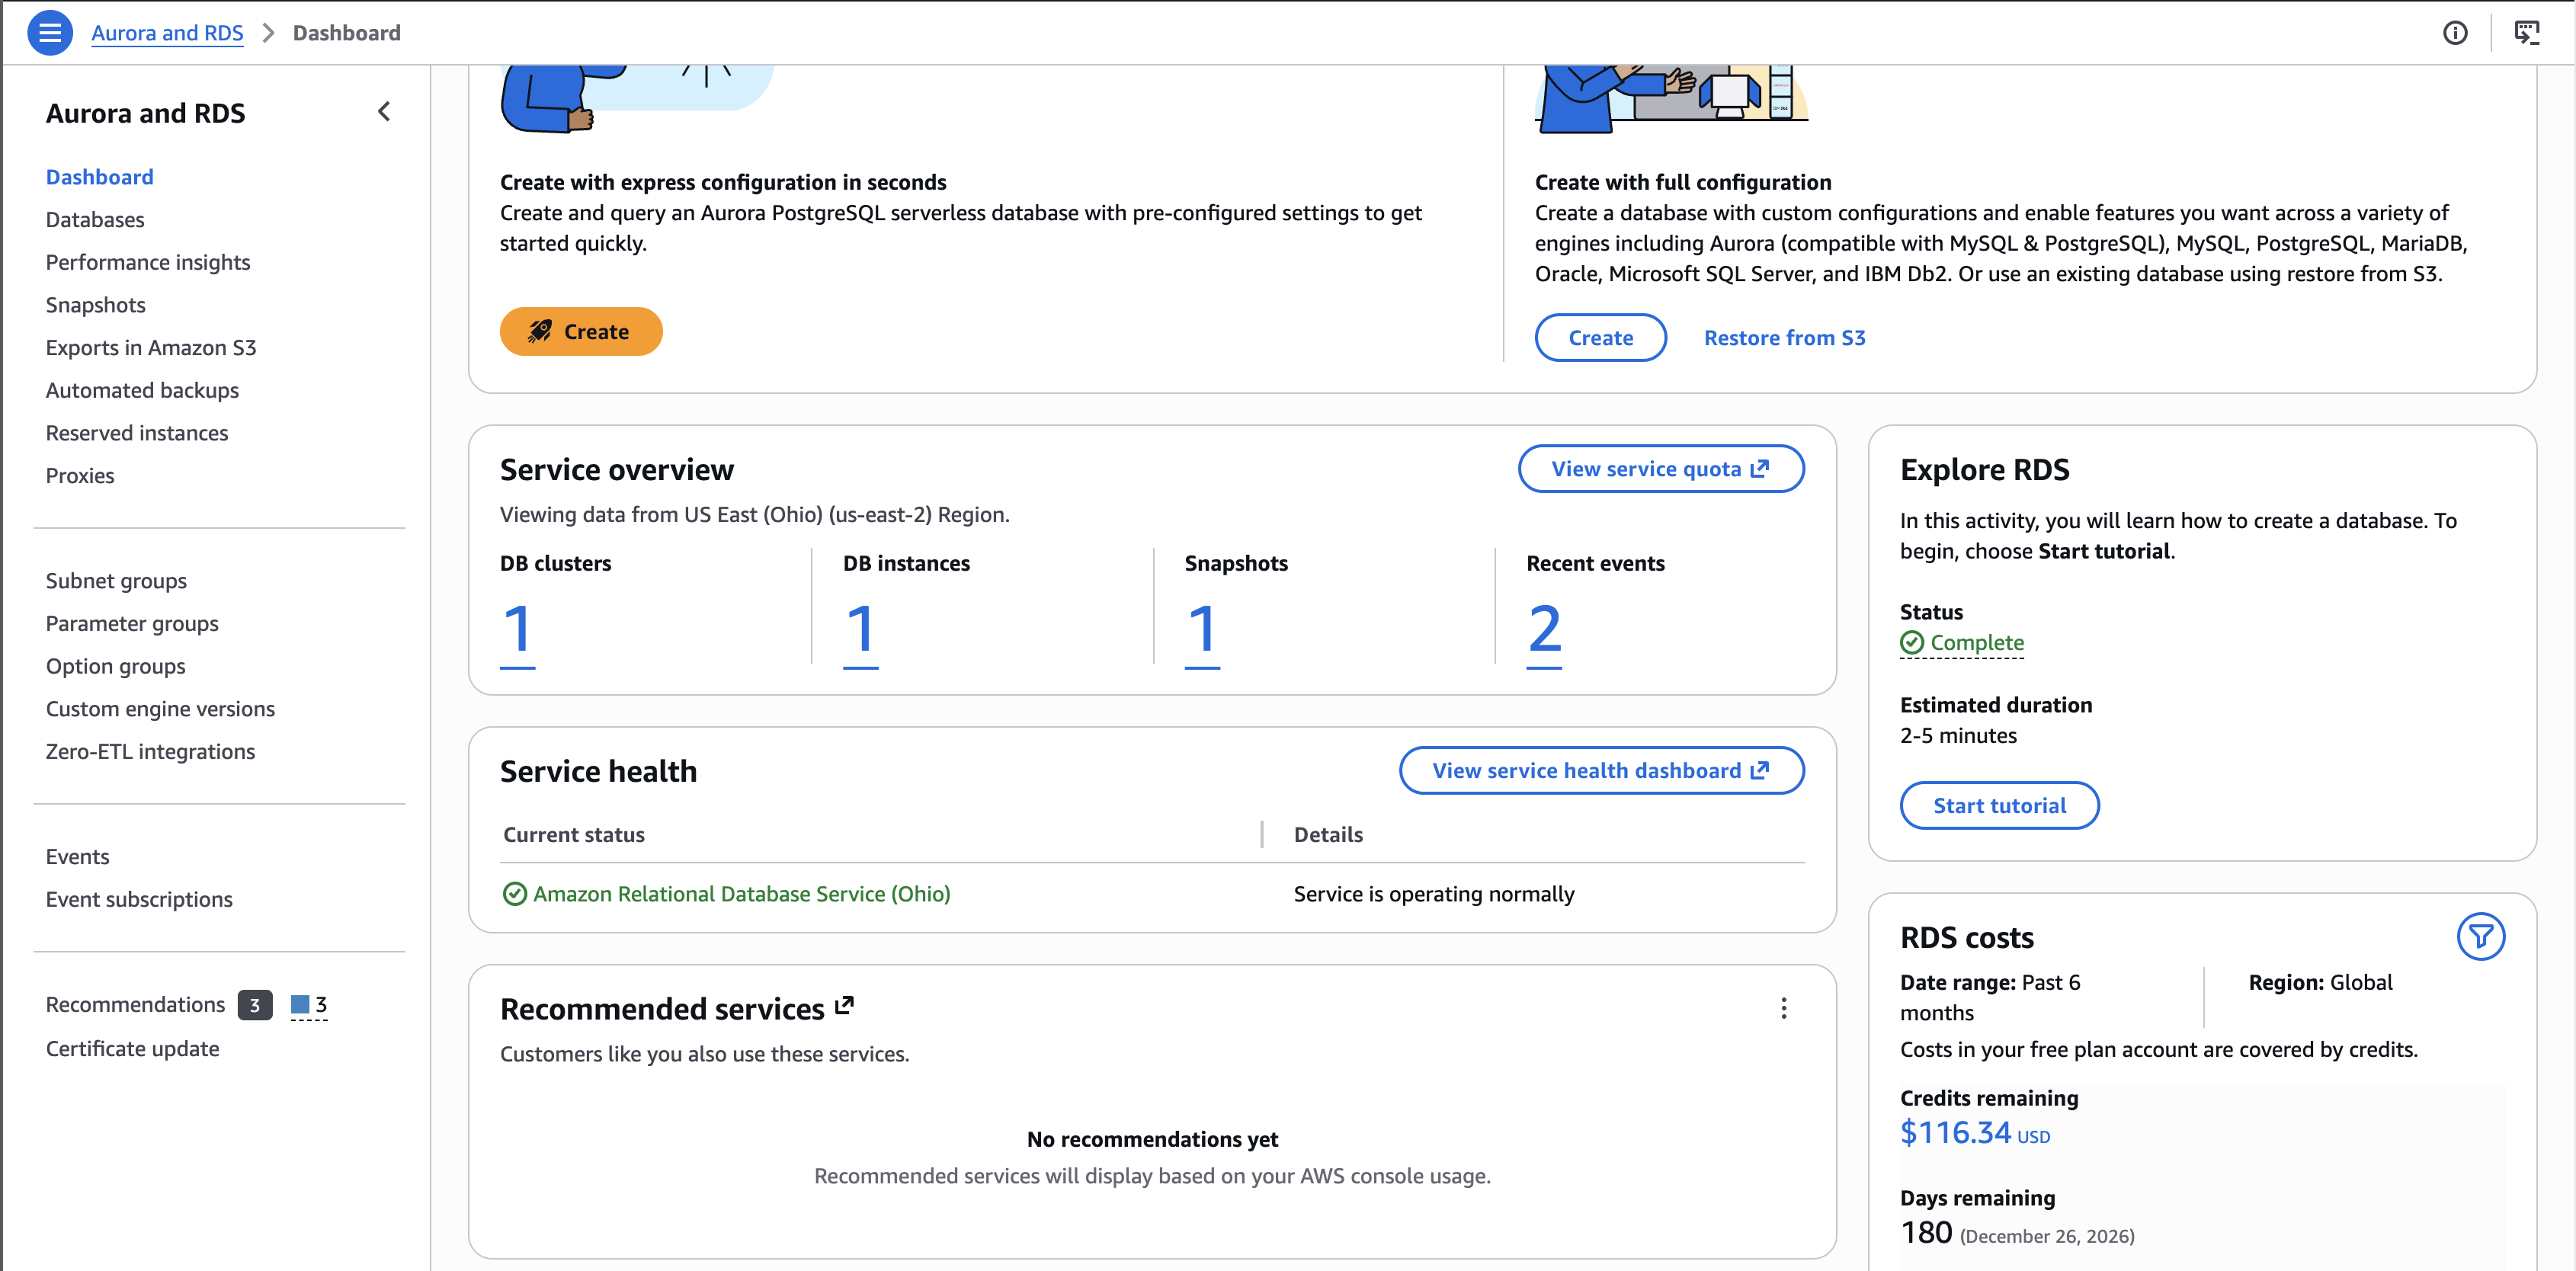Screen dimensions: 2576x1271
Task: Open the RDS costs filter icon
Action: point(2481,936)
